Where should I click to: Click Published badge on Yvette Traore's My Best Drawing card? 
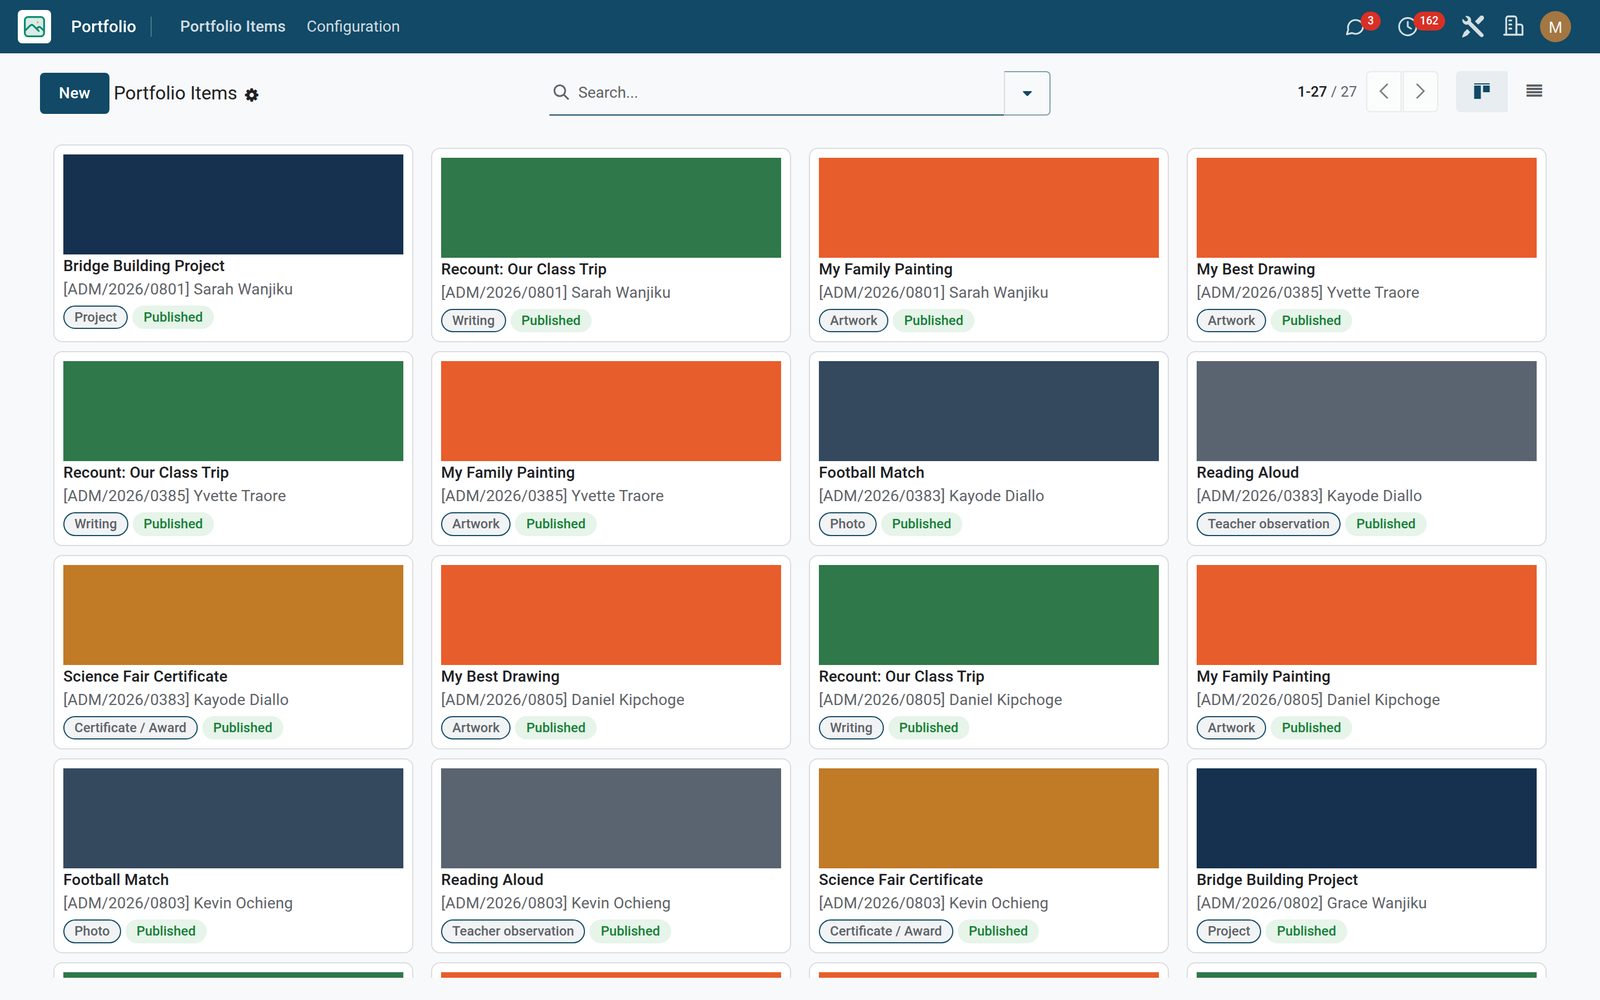(1311, 321)
